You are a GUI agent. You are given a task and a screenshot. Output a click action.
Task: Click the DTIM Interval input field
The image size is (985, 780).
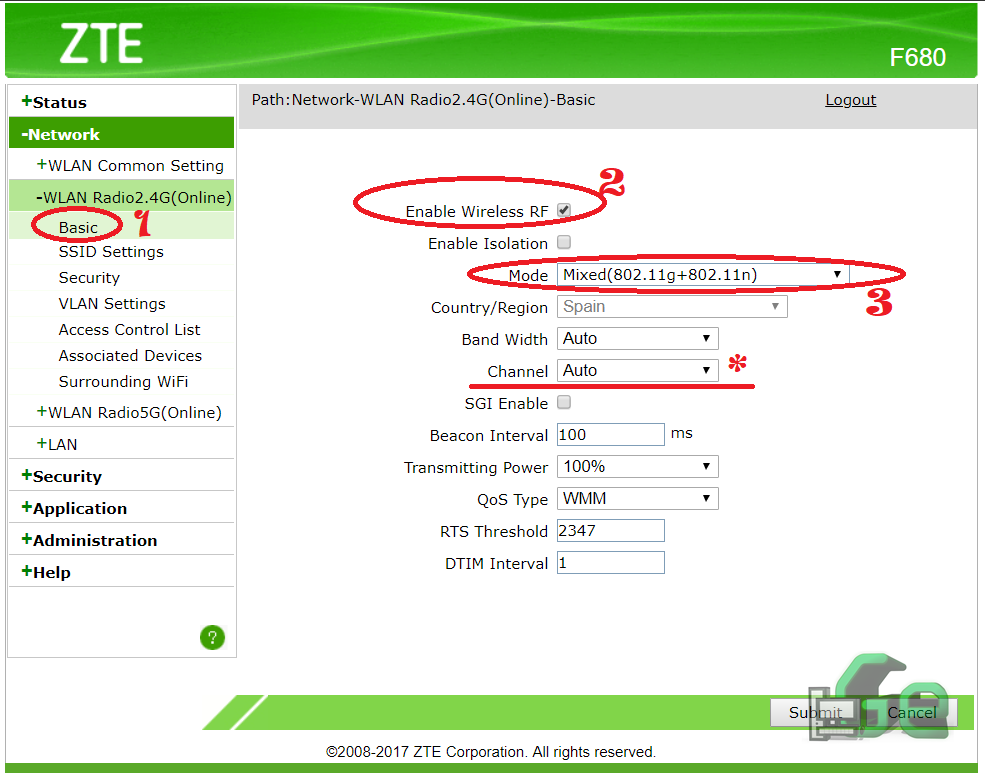(x=611, y=563)
